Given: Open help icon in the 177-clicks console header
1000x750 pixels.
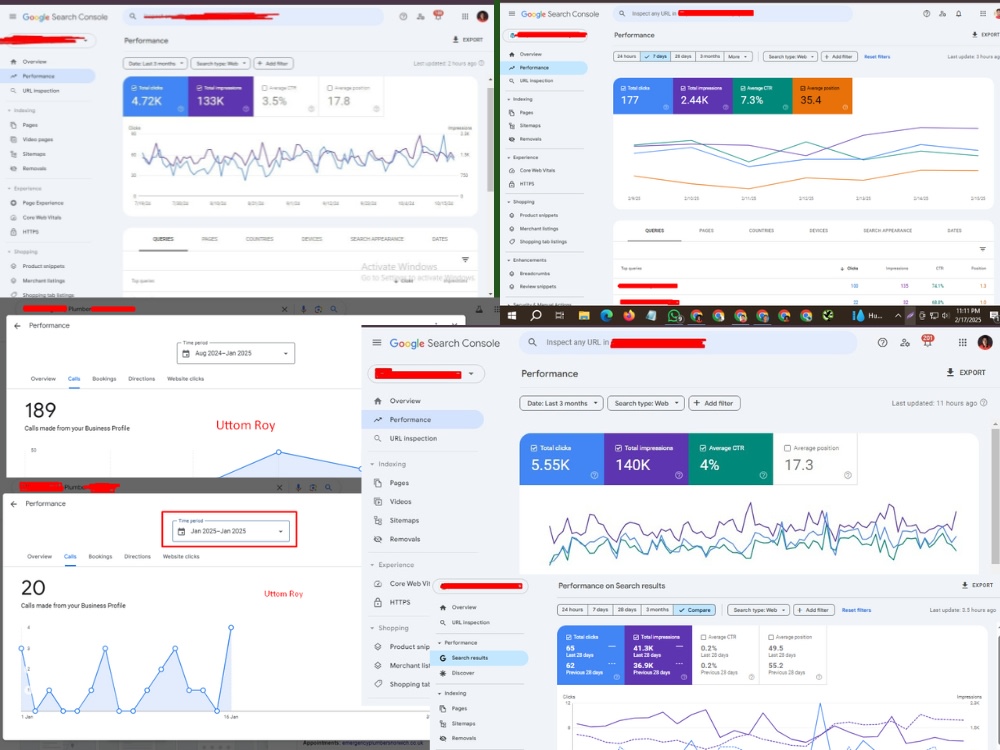Looking at the screenshot, I should click(x=927, y=13).
